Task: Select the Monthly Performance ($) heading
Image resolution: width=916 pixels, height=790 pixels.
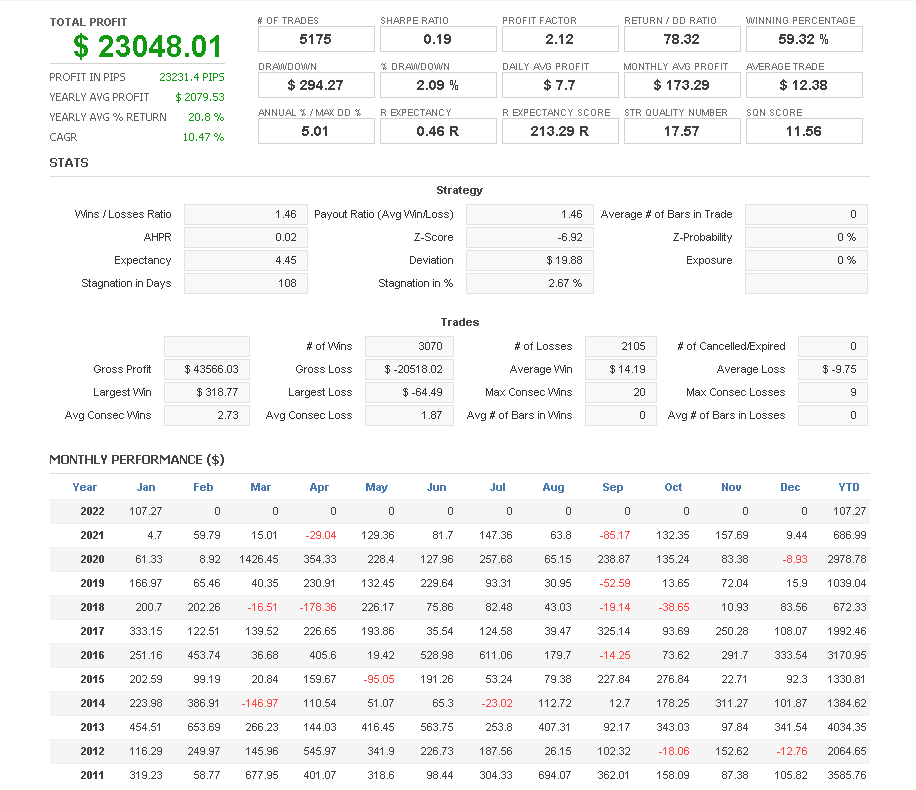Action: point(137,460)
